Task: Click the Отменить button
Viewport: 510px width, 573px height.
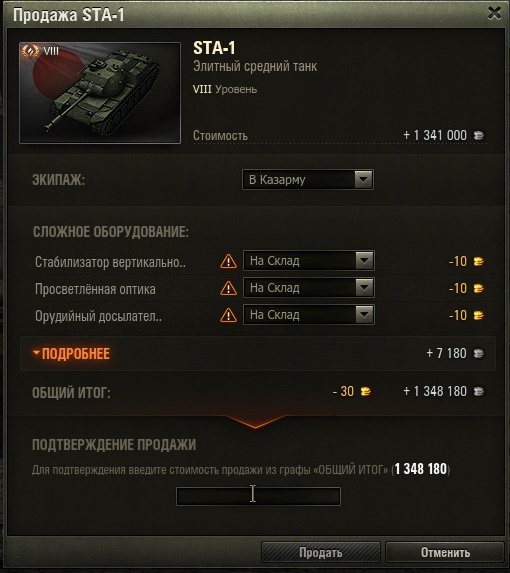Action: [x=445, y=552]
